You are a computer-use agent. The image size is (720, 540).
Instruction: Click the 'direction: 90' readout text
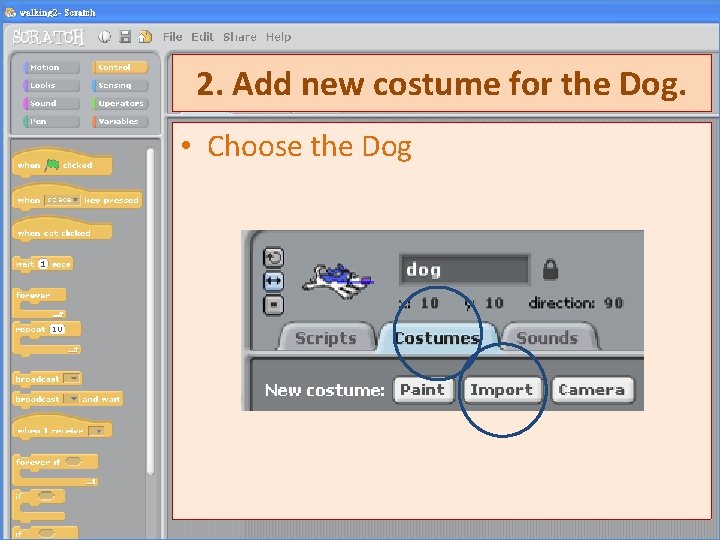tap(576, 303)
